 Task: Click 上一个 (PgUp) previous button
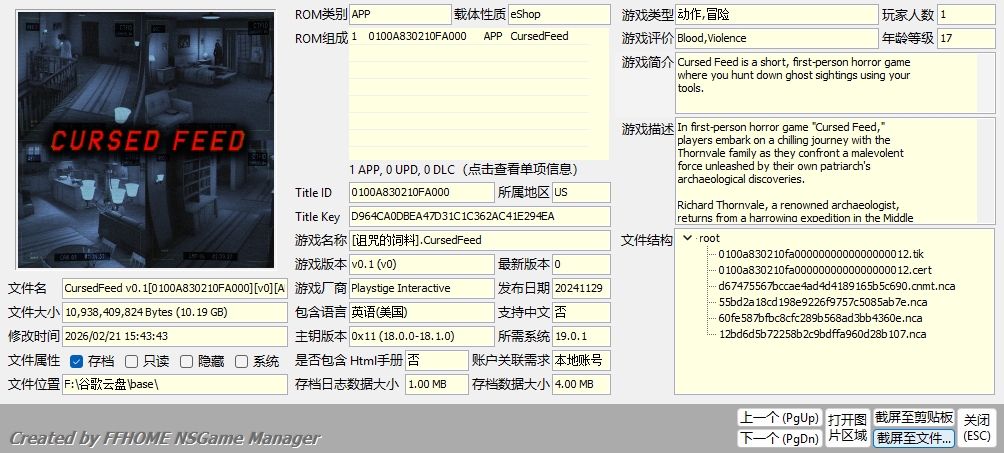tap(778, 417)
